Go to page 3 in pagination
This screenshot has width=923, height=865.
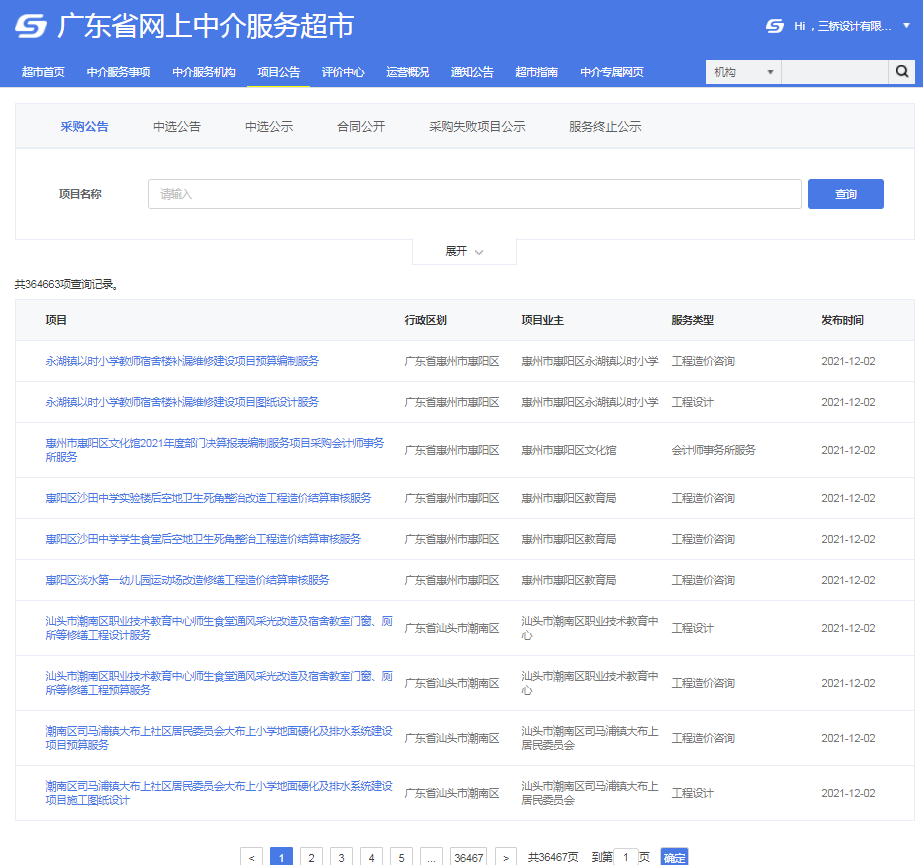342,857
